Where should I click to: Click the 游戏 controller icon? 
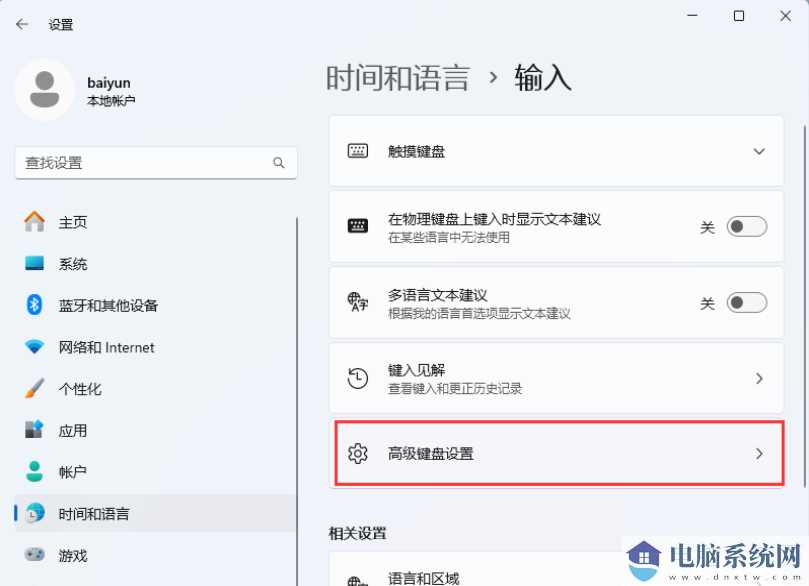tap(35, 555)
